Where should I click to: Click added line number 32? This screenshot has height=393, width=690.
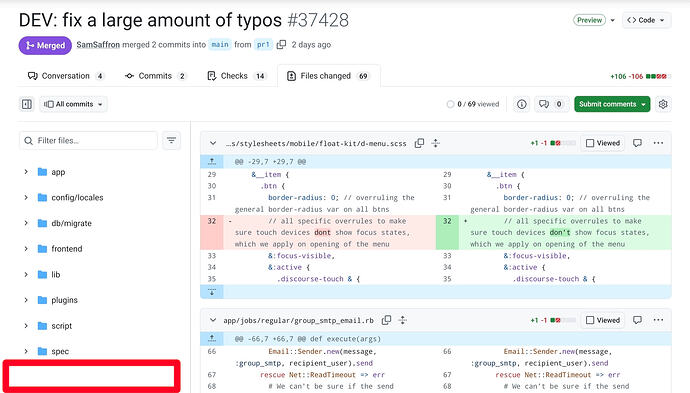tap(447, 221)
